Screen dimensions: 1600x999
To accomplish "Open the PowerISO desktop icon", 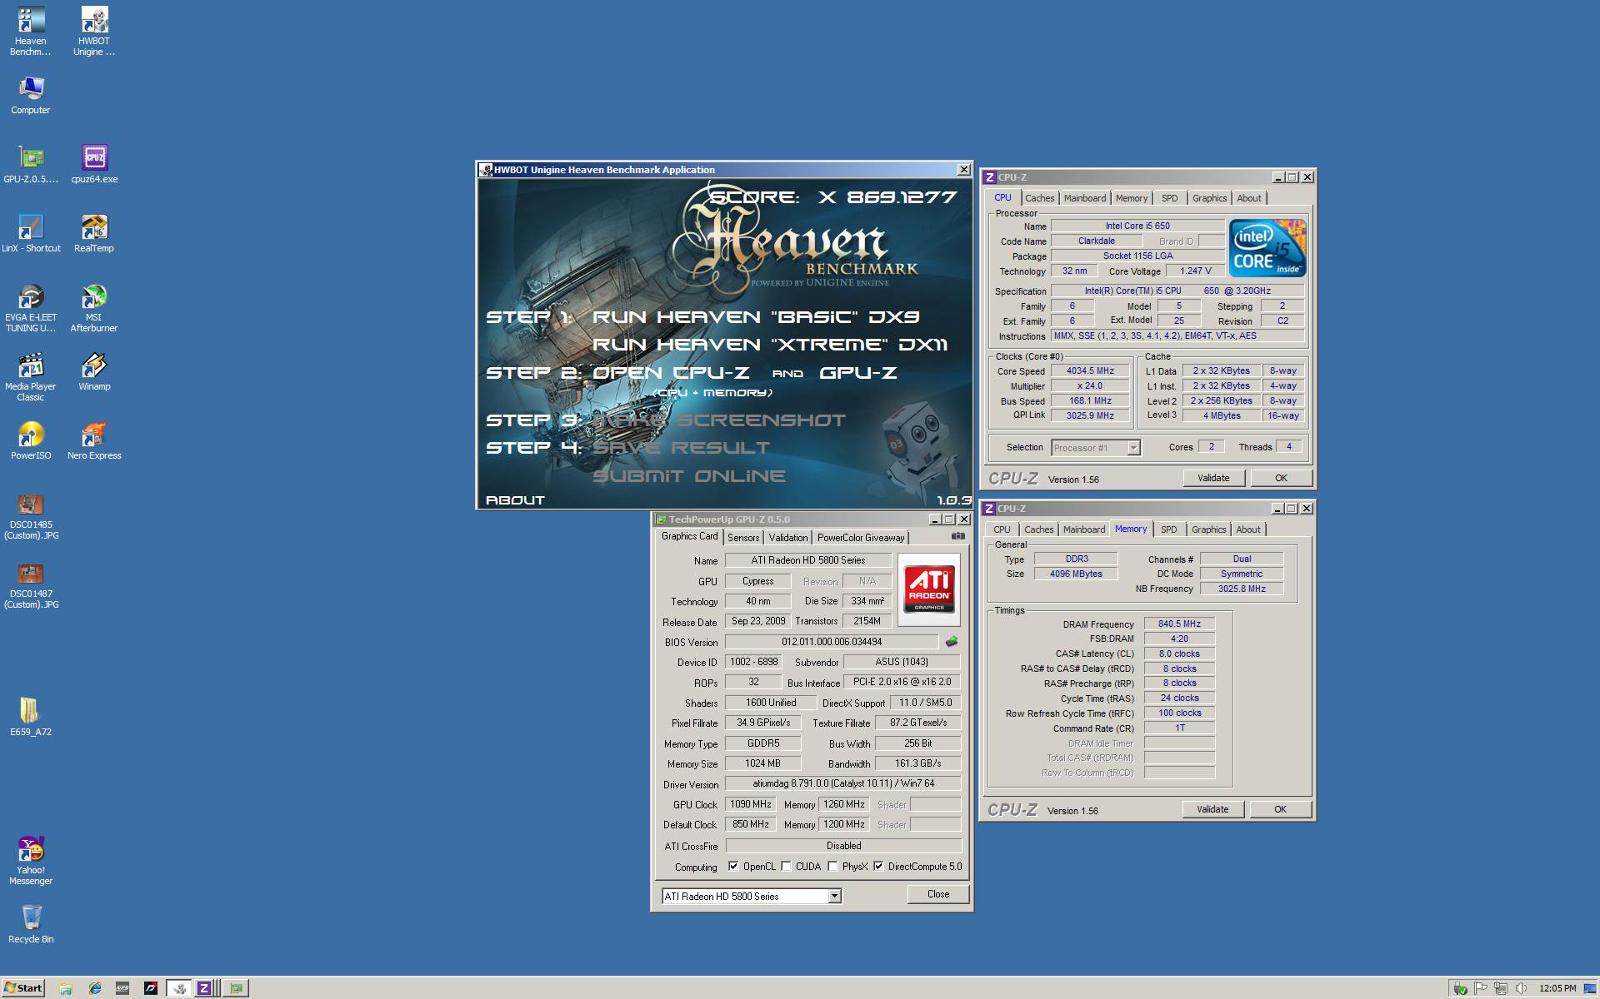I will click(x=31, y=441).
